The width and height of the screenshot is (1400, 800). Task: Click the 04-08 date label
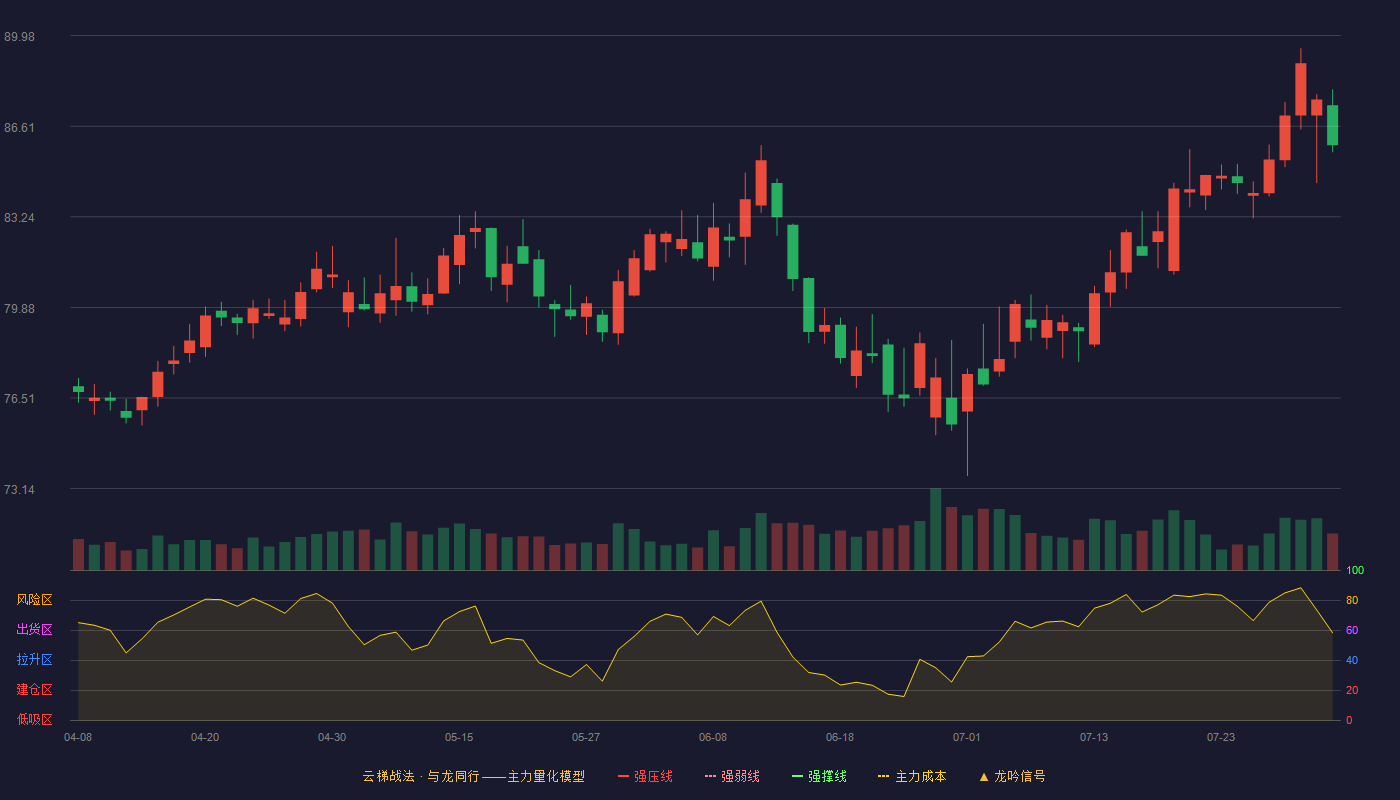pyautogui.click(x=78, y=737)
